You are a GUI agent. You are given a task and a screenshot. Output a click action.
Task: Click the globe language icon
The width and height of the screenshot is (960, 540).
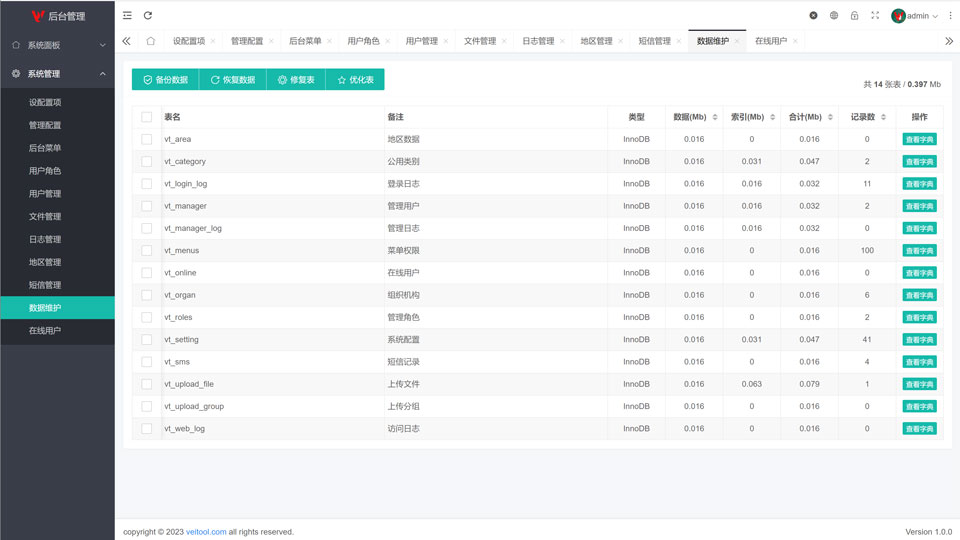pyautogui.click(x=834, y=16)
